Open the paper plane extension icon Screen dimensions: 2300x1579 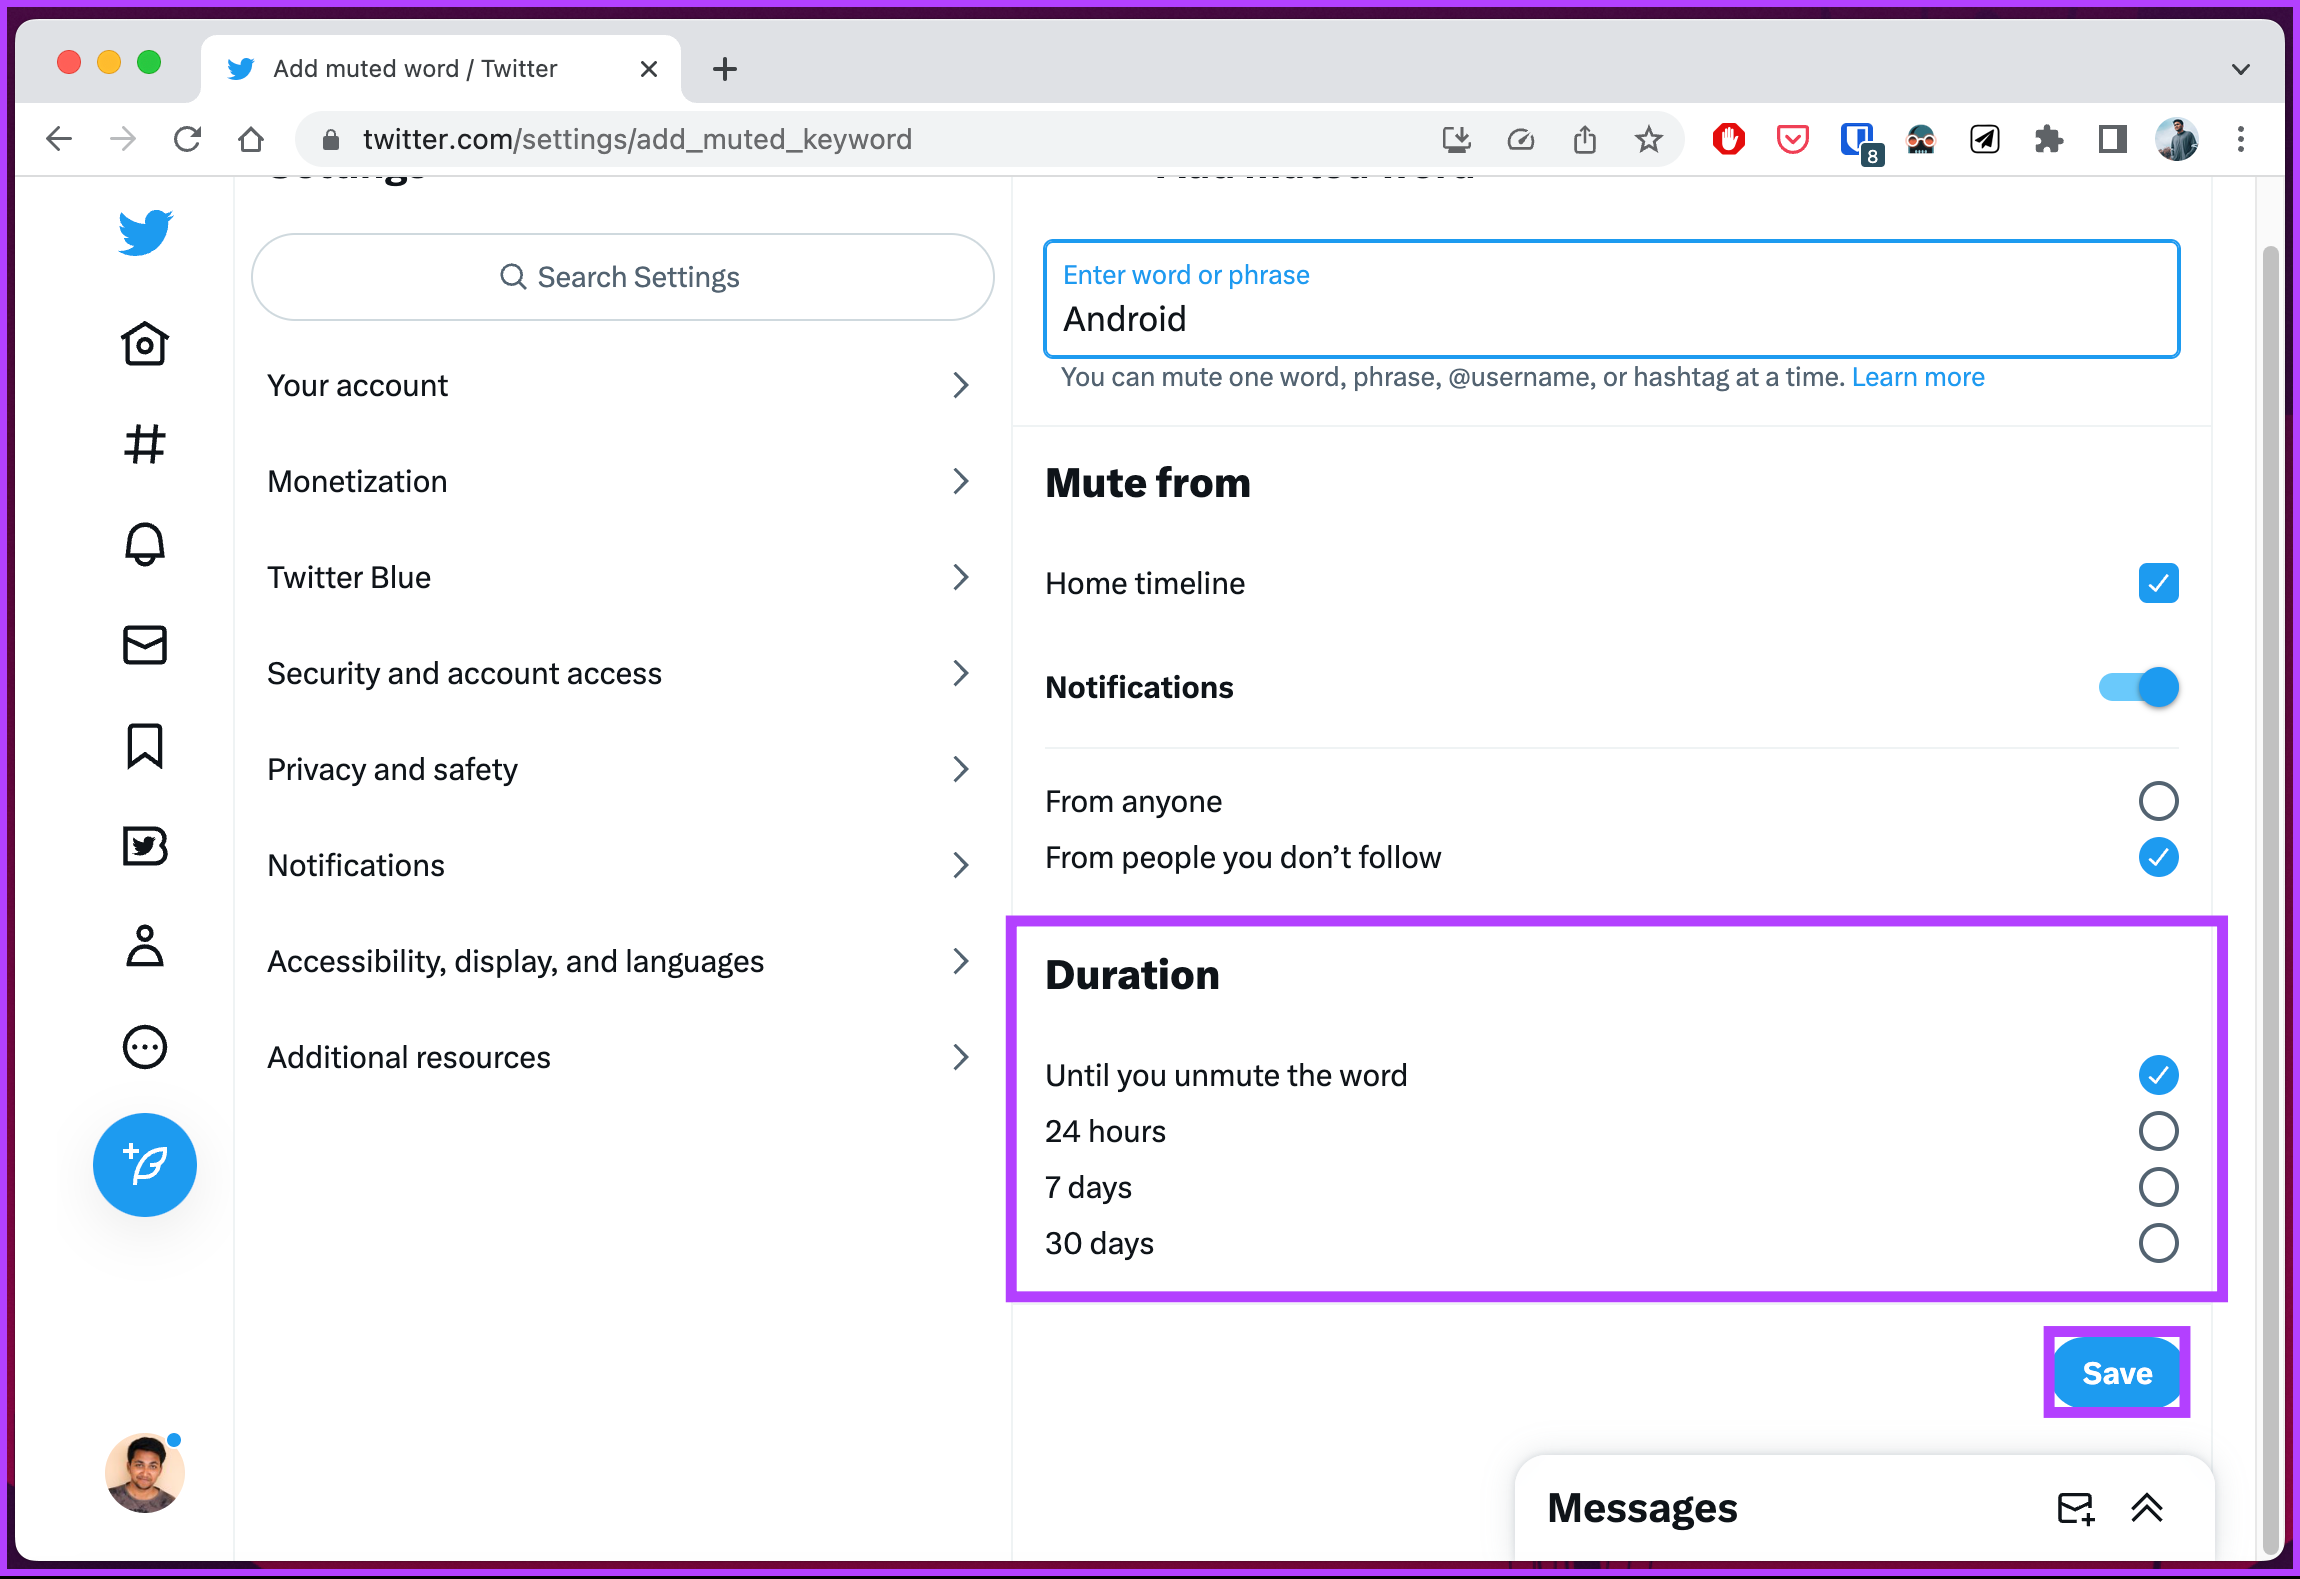[1985, 139]
